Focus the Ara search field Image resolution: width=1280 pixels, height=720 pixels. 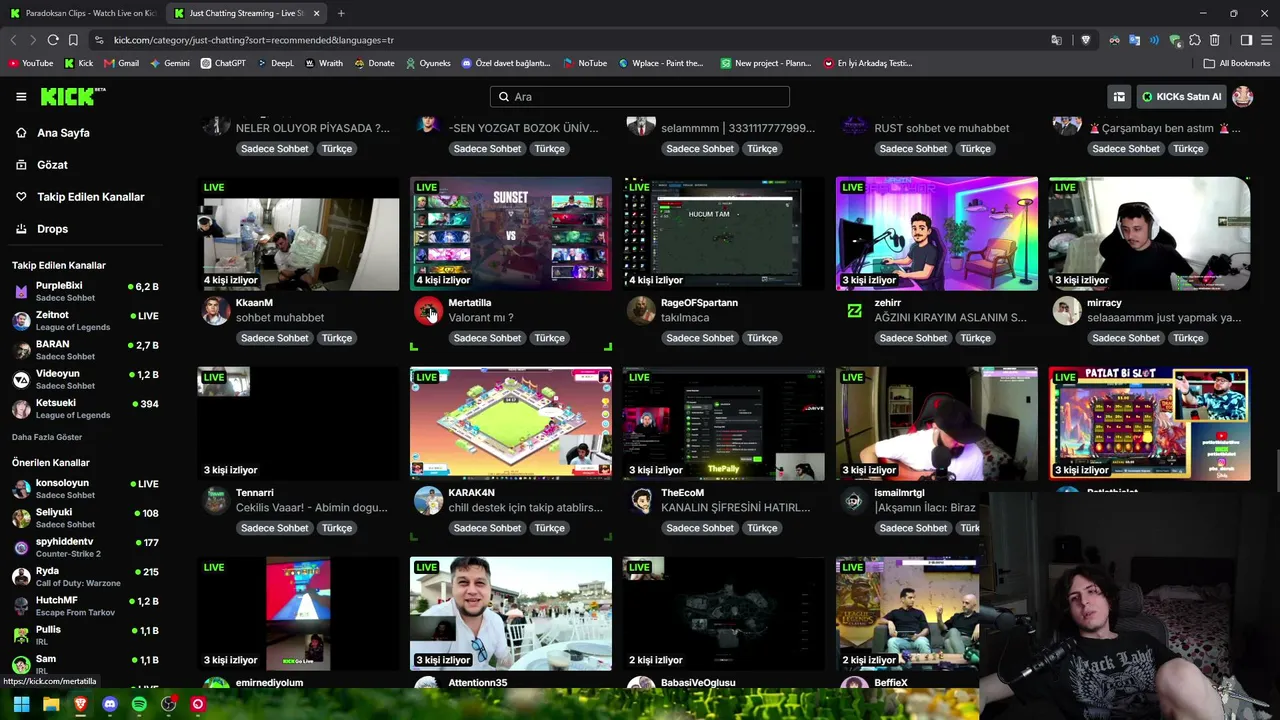(x=640, y=97)
